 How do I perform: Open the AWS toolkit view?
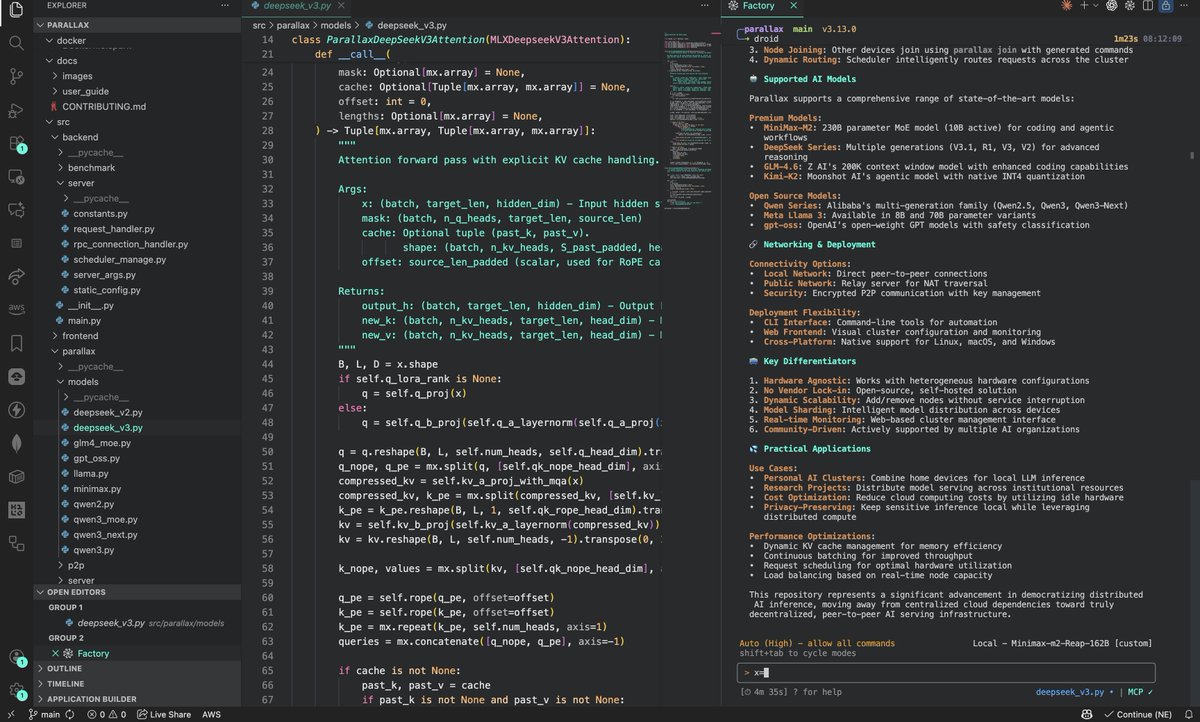(16, 310)
